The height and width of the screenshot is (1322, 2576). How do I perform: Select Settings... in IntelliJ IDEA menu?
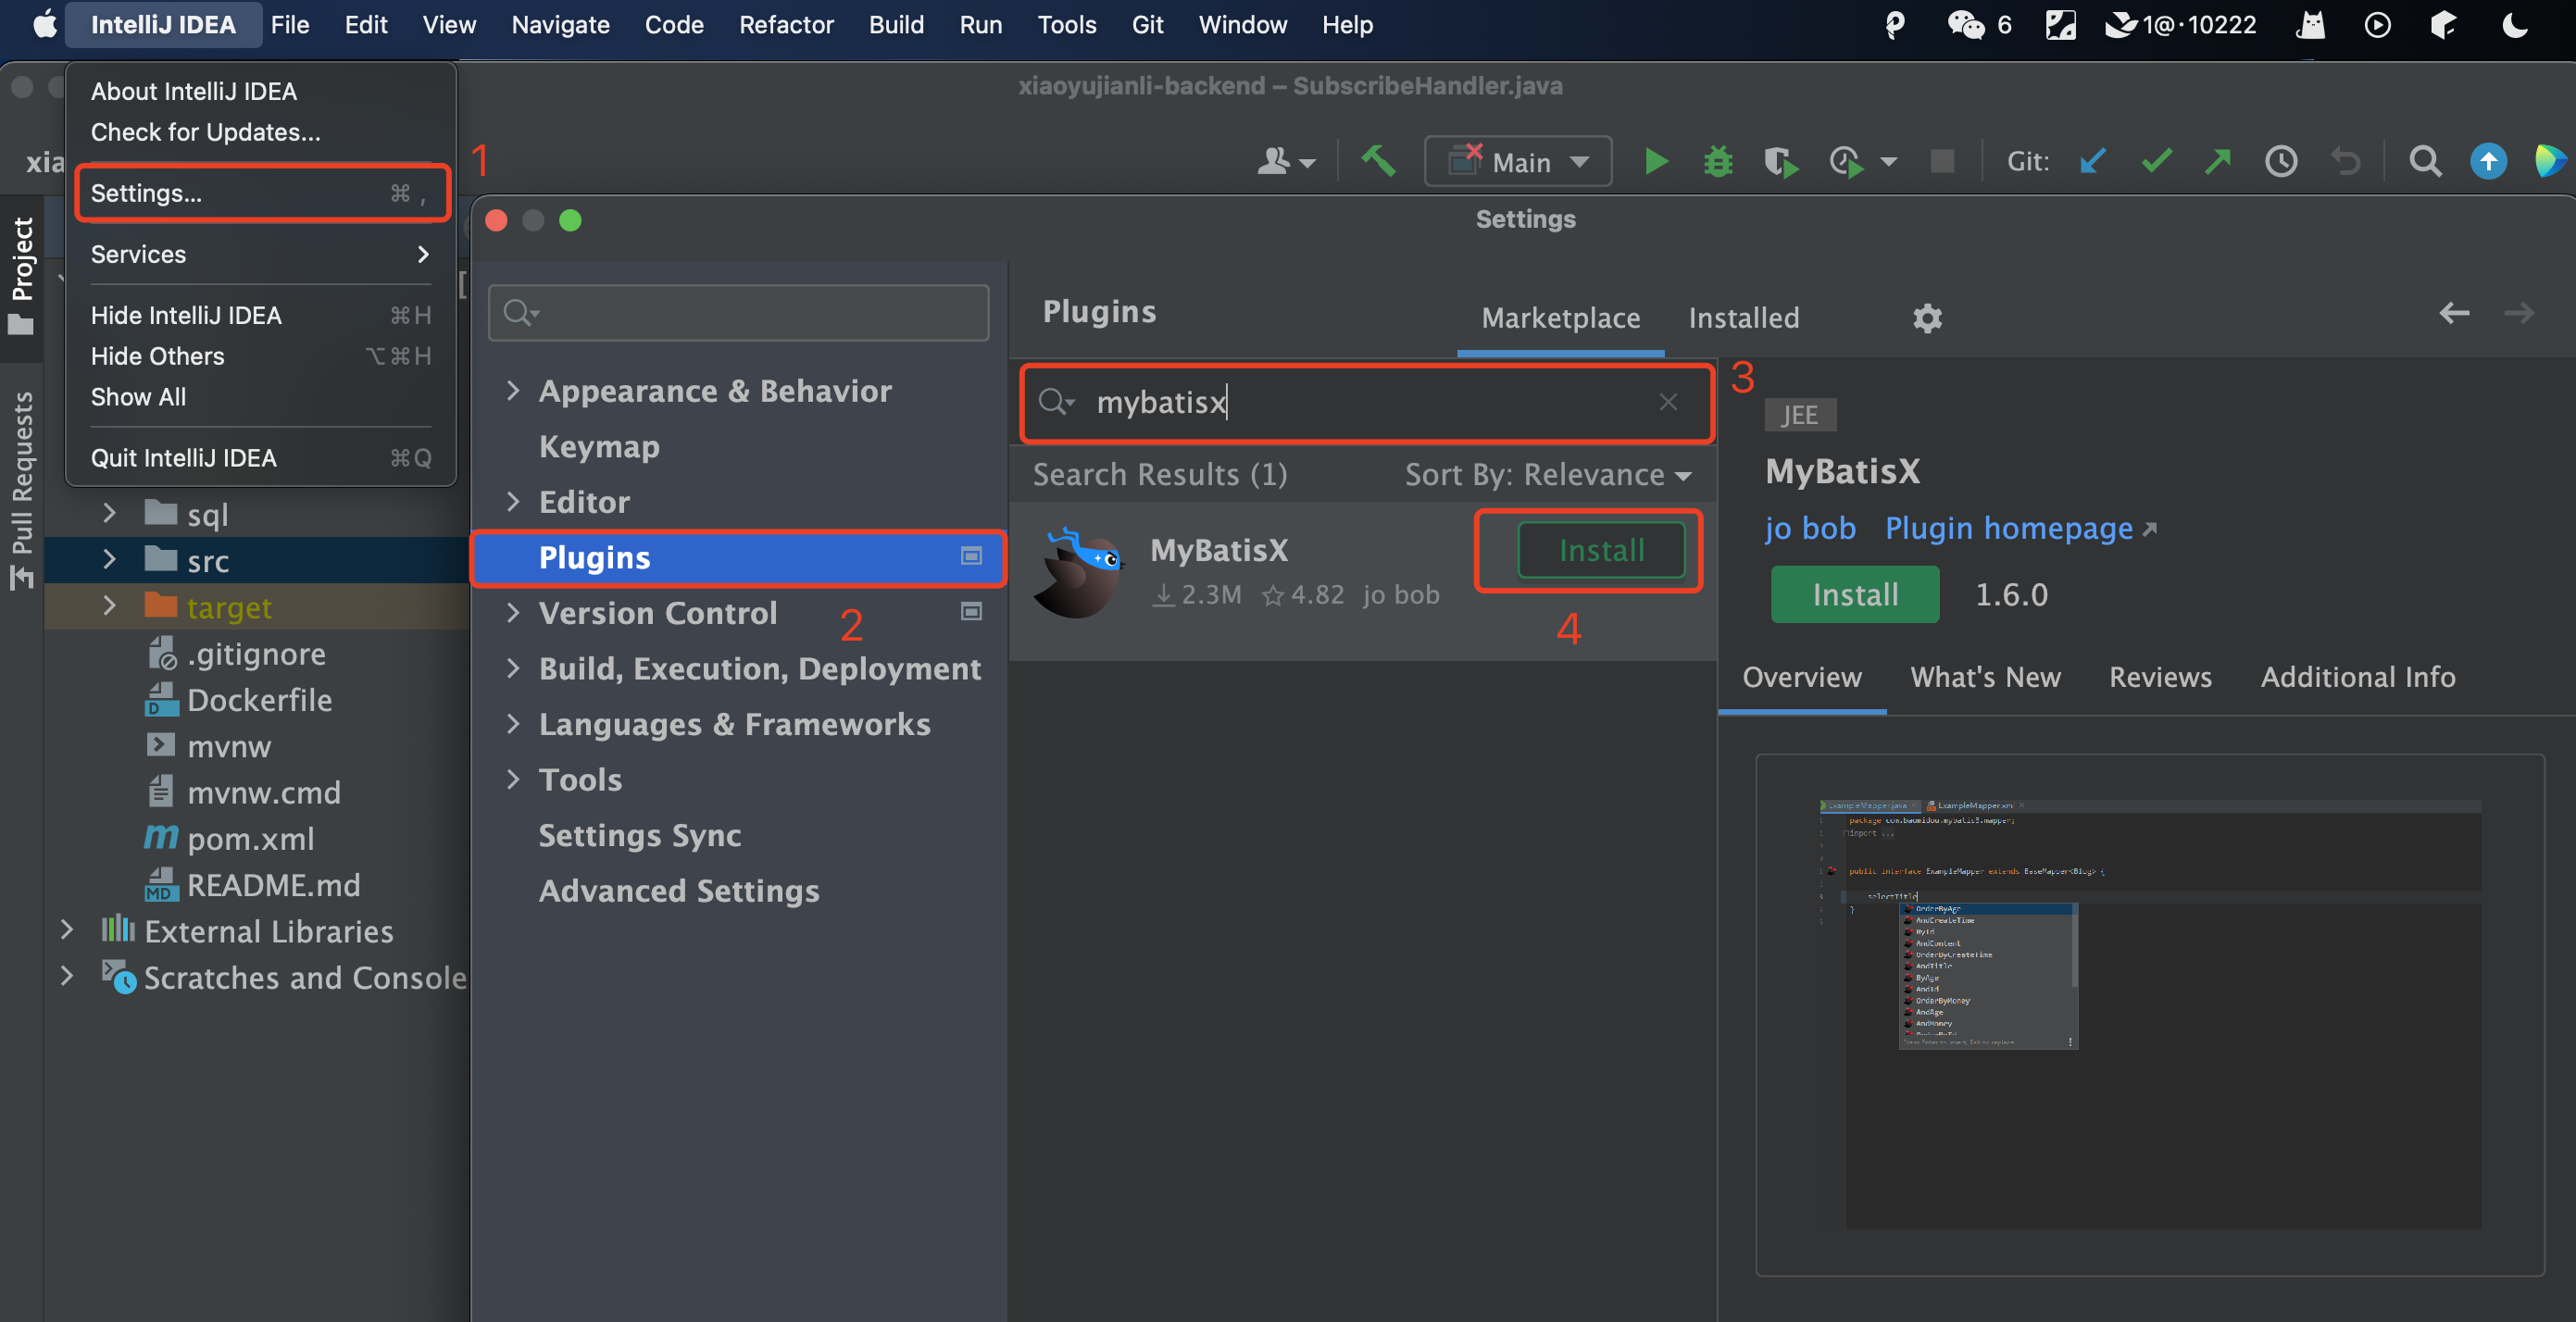[147, 193]
